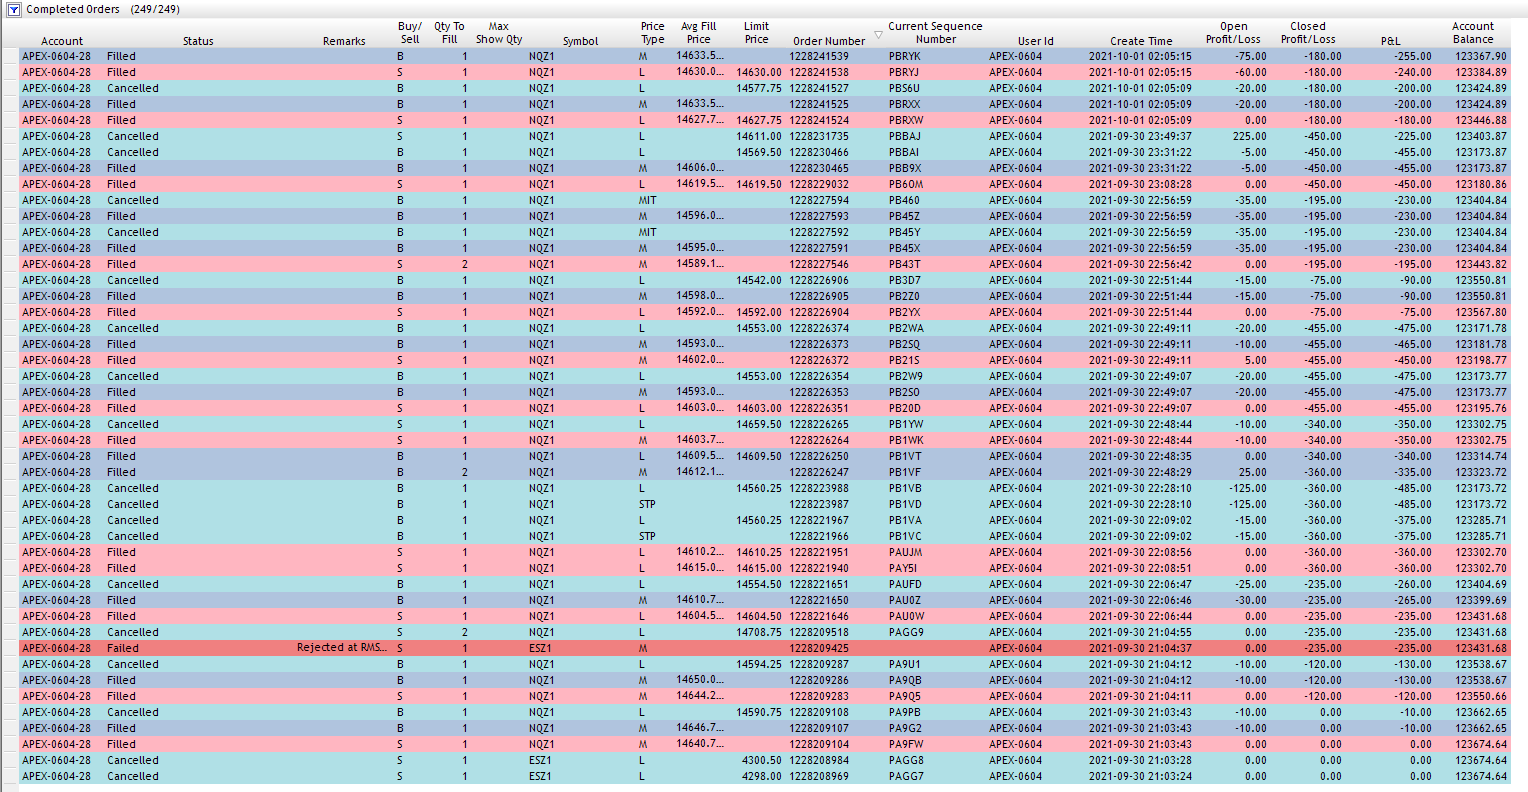Sort by the Symbol column header
The image size is (1528, 792).
click(580, 41)
